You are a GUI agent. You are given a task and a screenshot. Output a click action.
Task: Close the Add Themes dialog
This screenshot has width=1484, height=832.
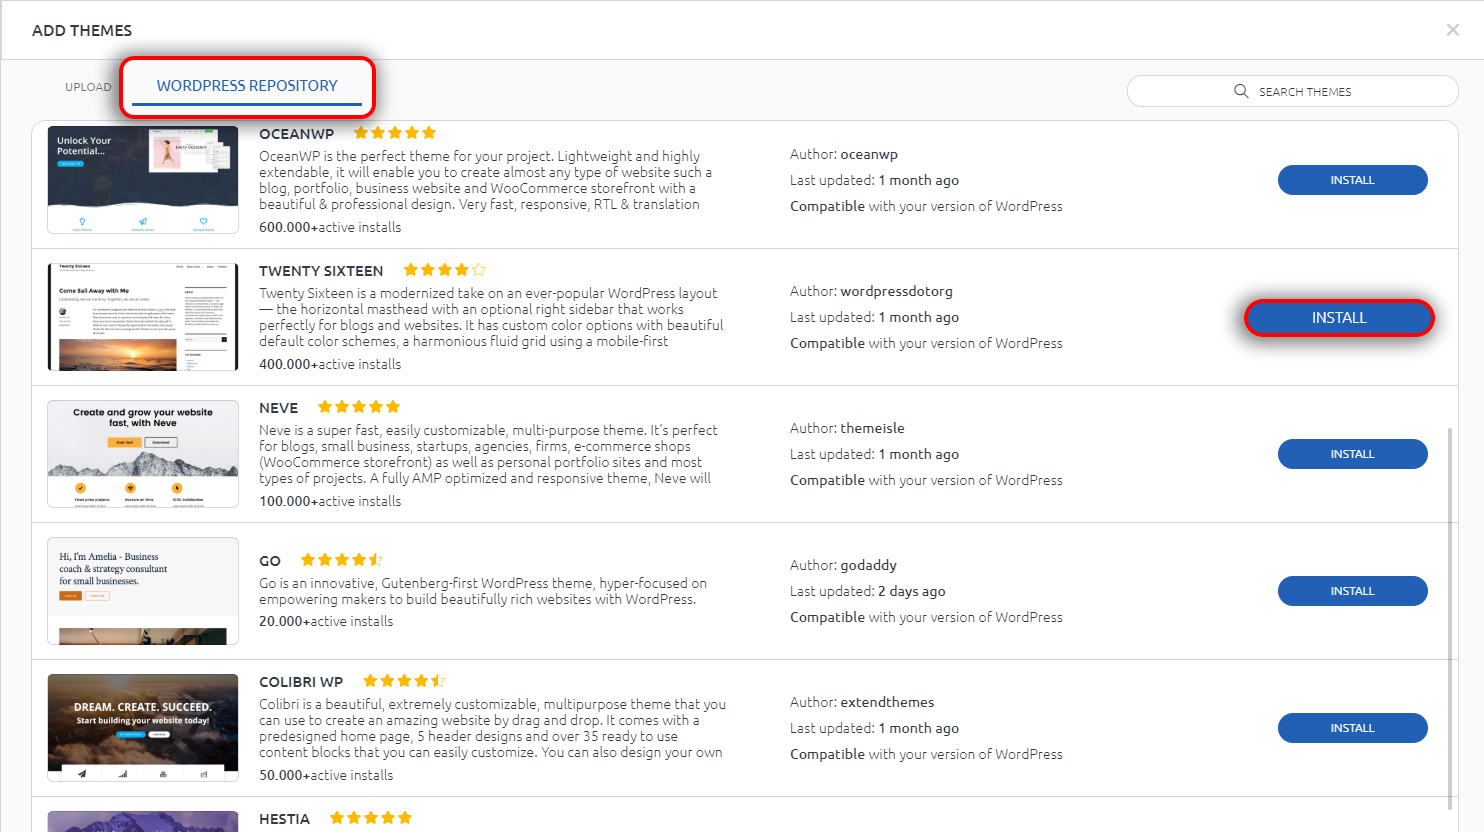1453,30
